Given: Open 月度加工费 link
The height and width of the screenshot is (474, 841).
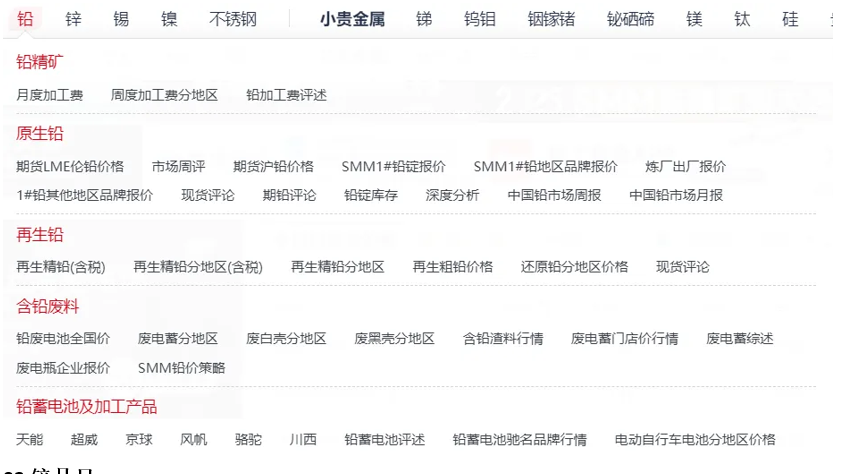Looking at the screenshot, I should click(49, 95).
